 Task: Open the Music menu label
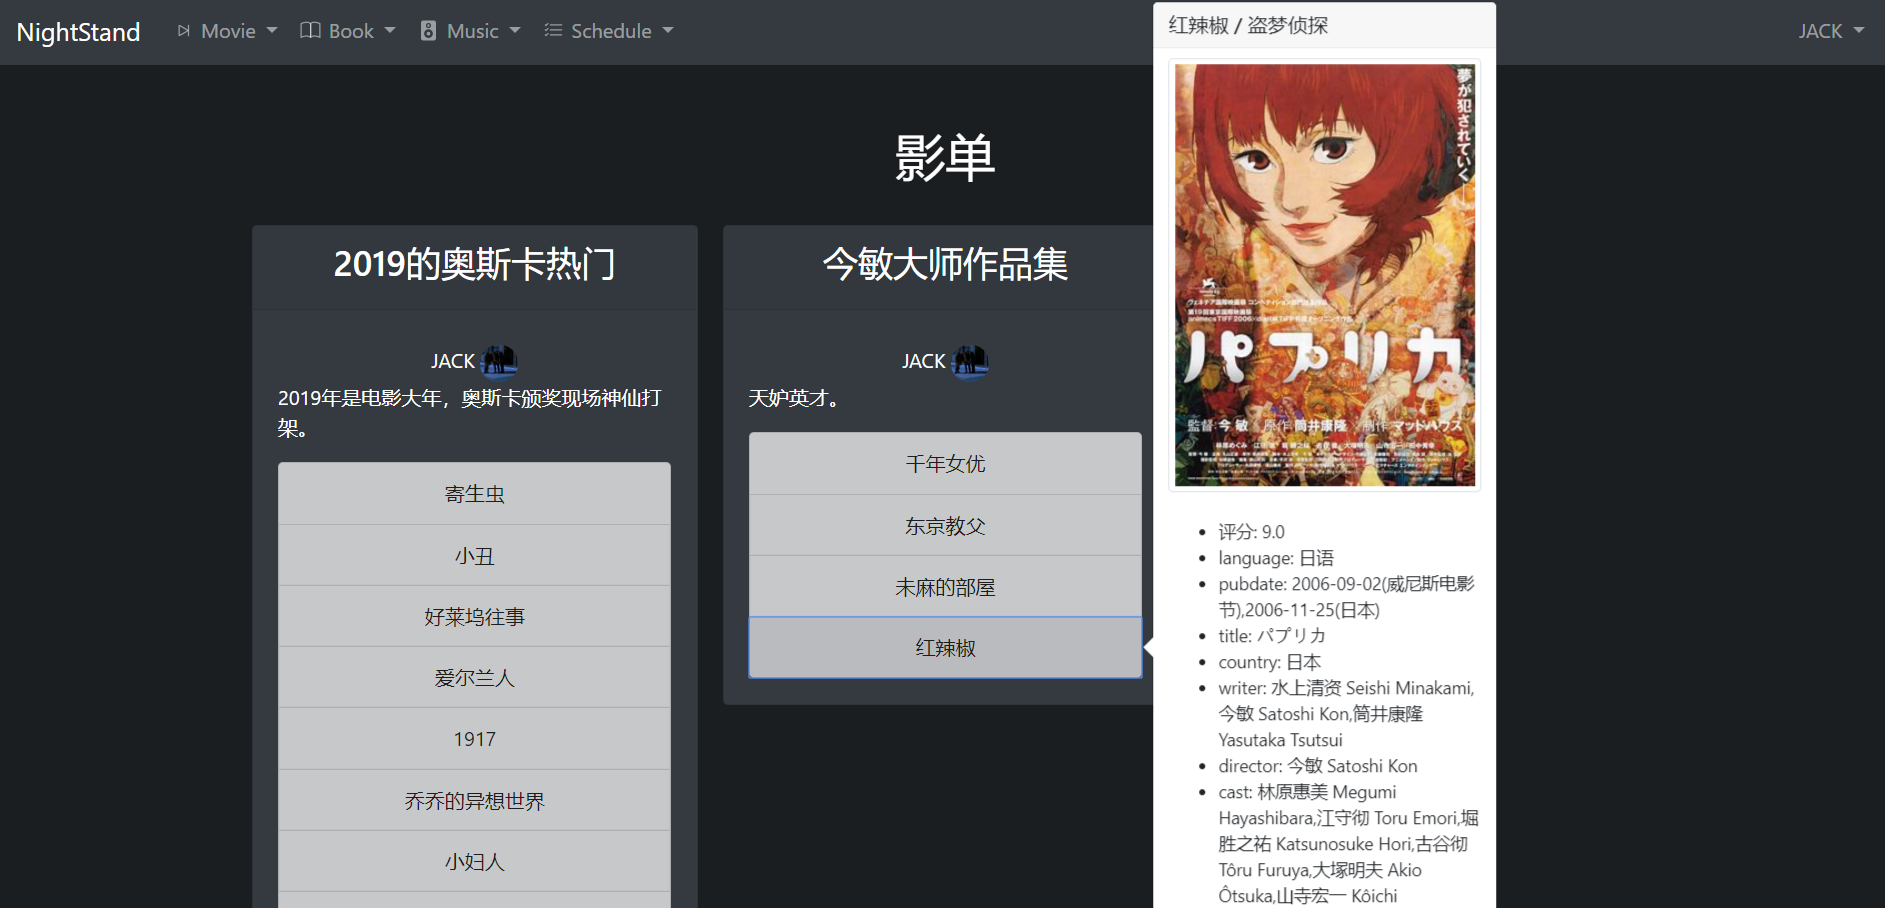tap(473, 31)
